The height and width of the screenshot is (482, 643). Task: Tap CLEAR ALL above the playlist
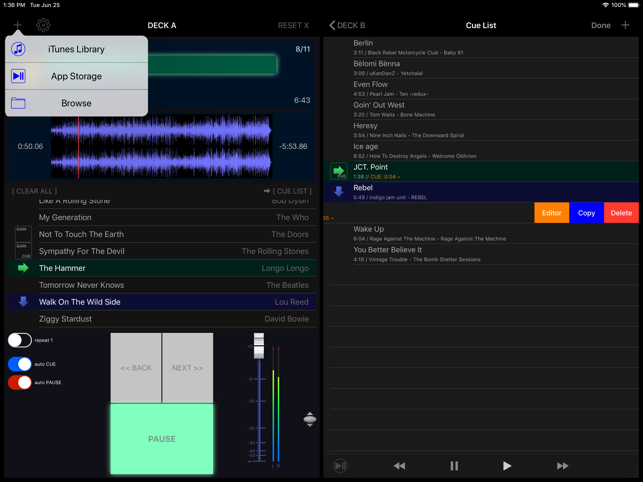34,191
